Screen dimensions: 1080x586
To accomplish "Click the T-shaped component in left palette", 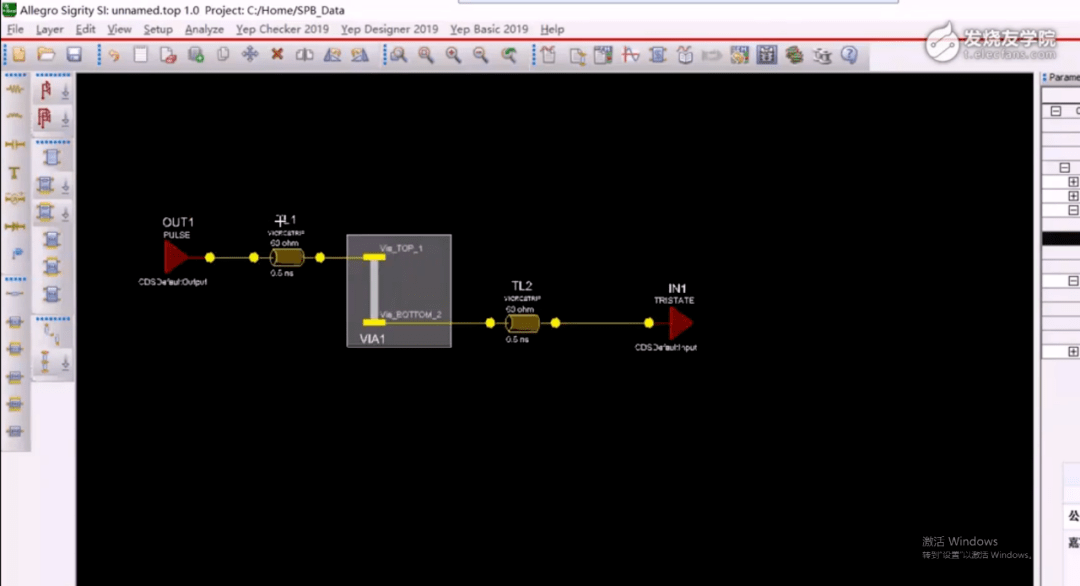I will 14,173.
